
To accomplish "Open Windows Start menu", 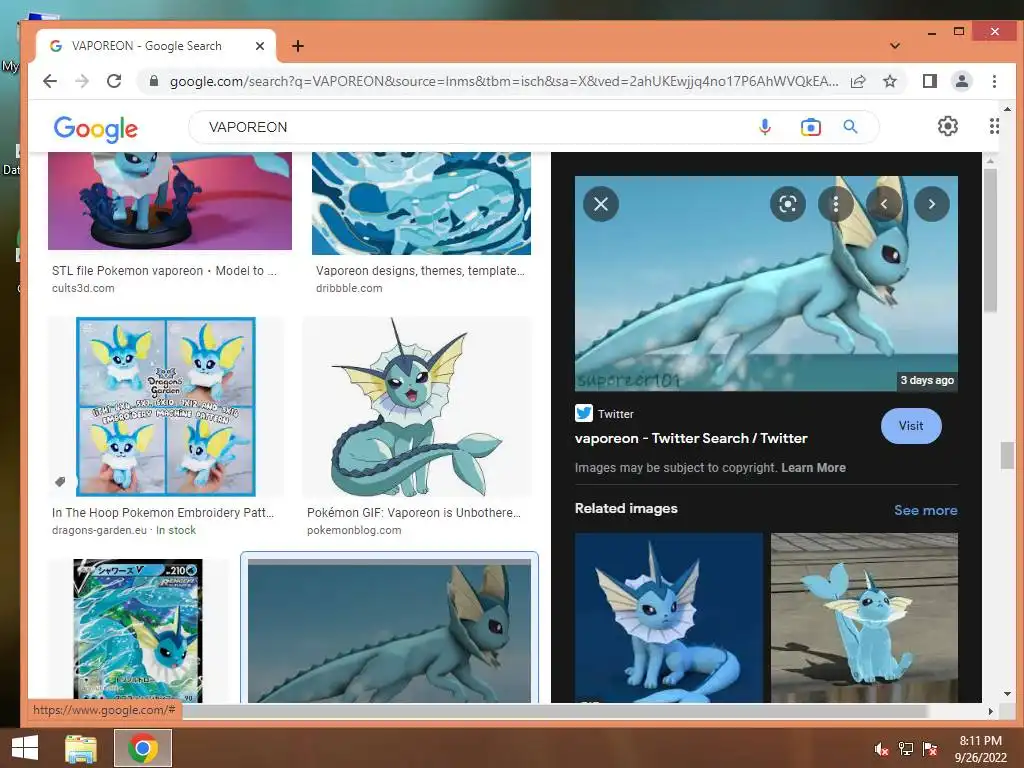I will coord(25,748).
